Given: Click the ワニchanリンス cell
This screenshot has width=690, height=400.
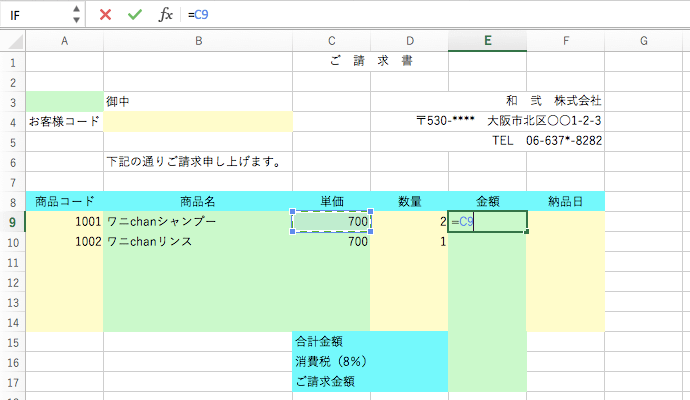Looking at the screenshot, I should (198, 242).
